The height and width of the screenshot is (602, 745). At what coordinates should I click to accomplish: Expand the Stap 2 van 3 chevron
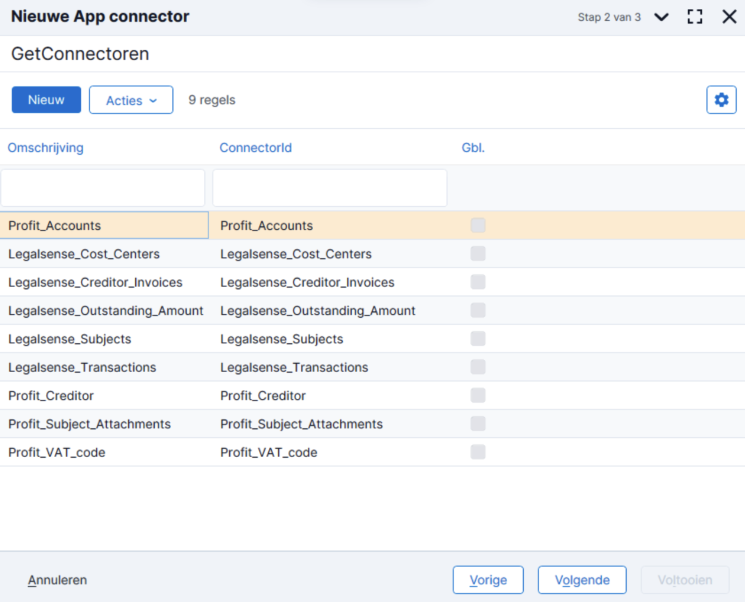click(661, 18)
